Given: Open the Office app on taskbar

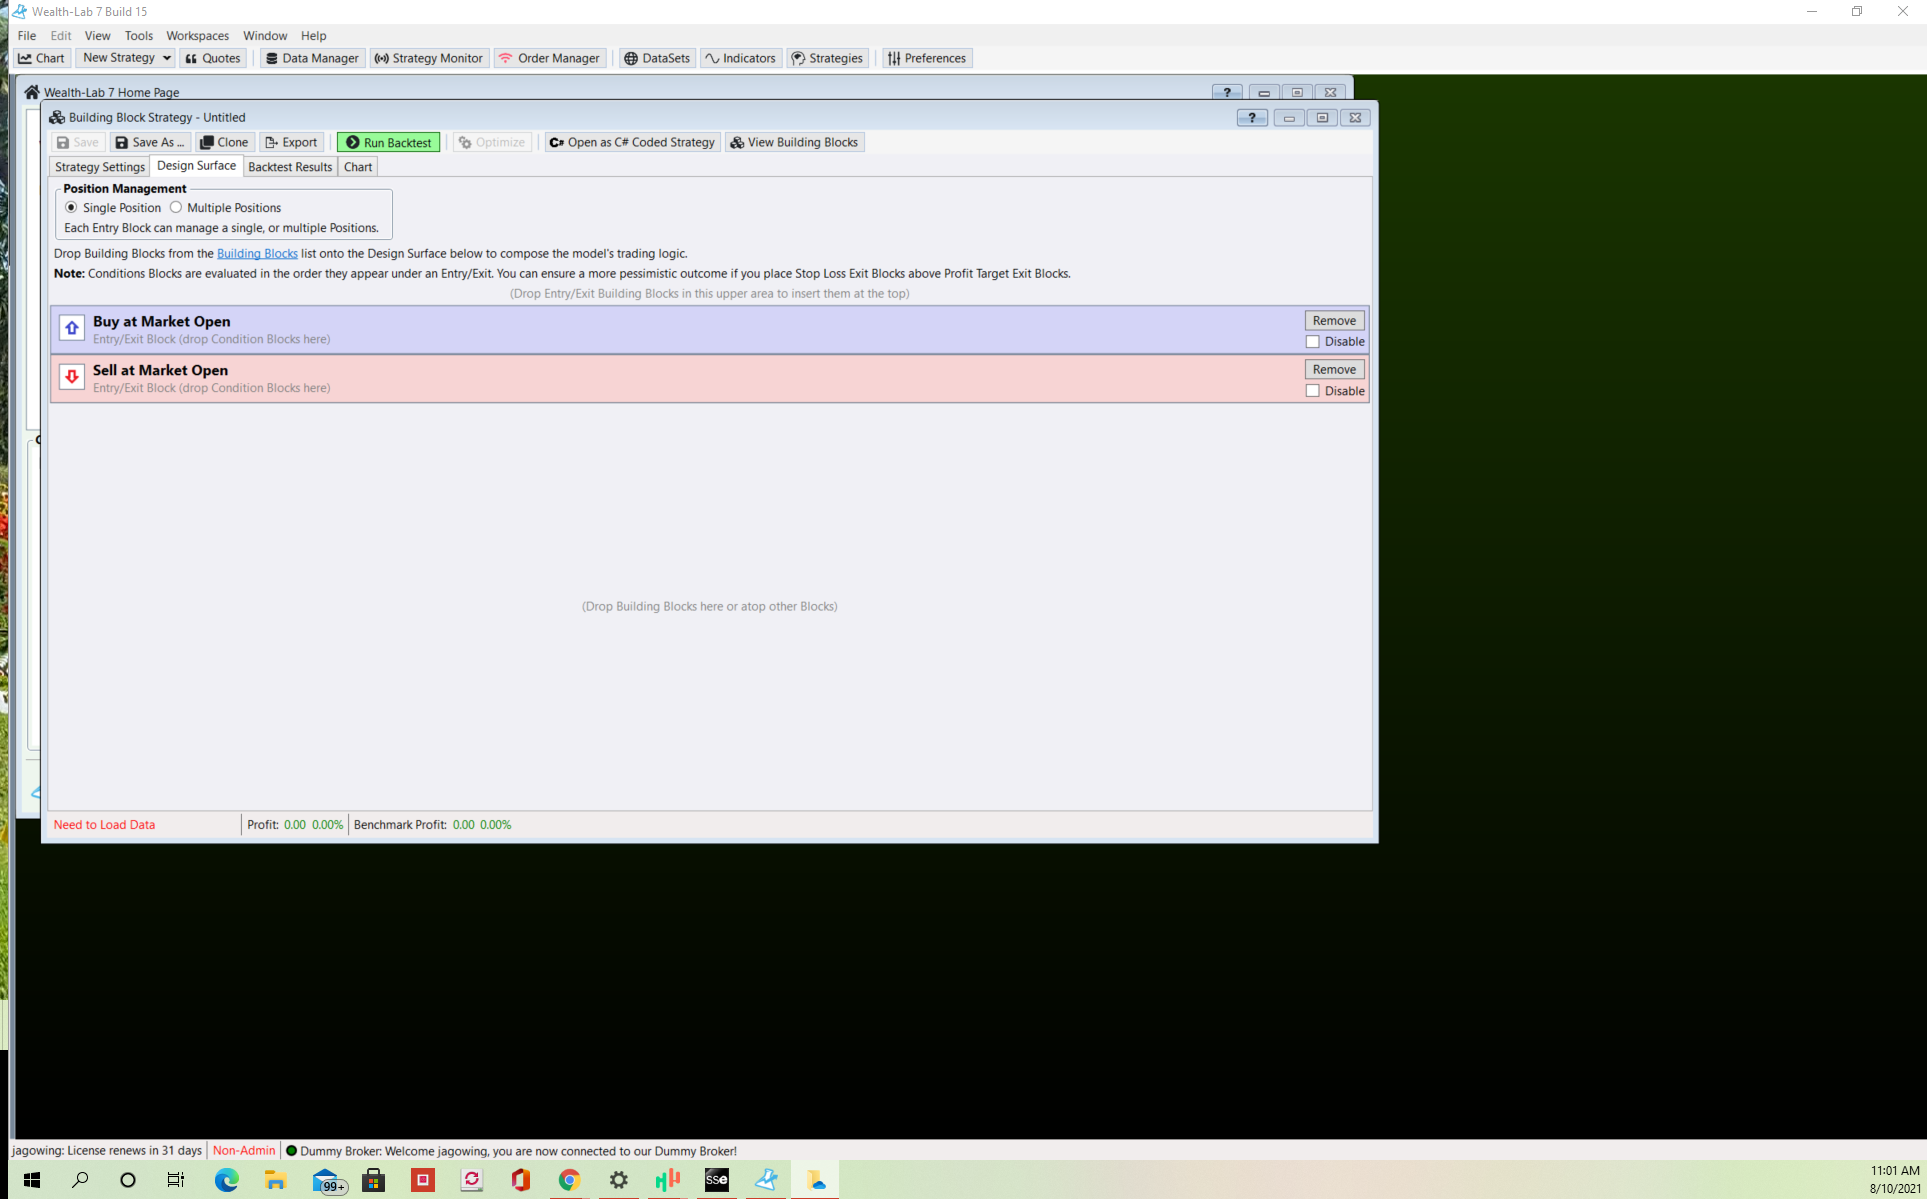Looking at the screenshot, I should 520,1180.
